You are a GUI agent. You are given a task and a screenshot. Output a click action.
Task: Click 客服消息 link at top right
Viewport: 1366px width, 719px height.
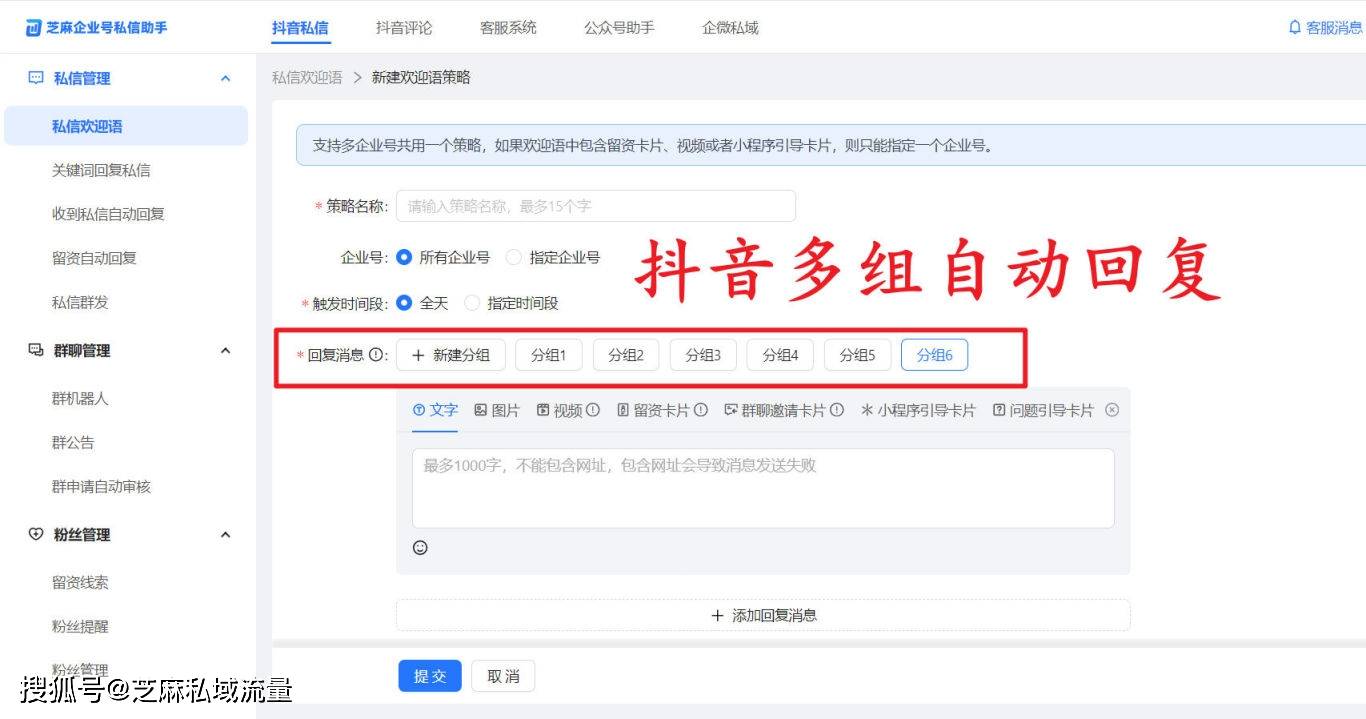(x=1325, y=28)
